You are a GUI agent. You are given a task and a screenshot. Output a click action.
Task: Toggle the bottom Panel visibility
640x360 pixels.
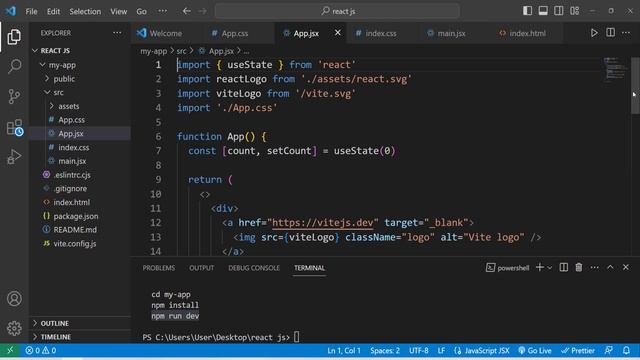(x=543, y=11)
